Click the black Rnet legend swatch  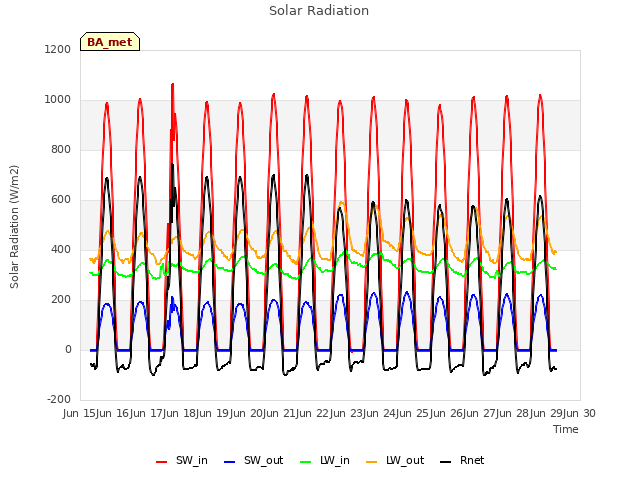[x=446, y=462]
